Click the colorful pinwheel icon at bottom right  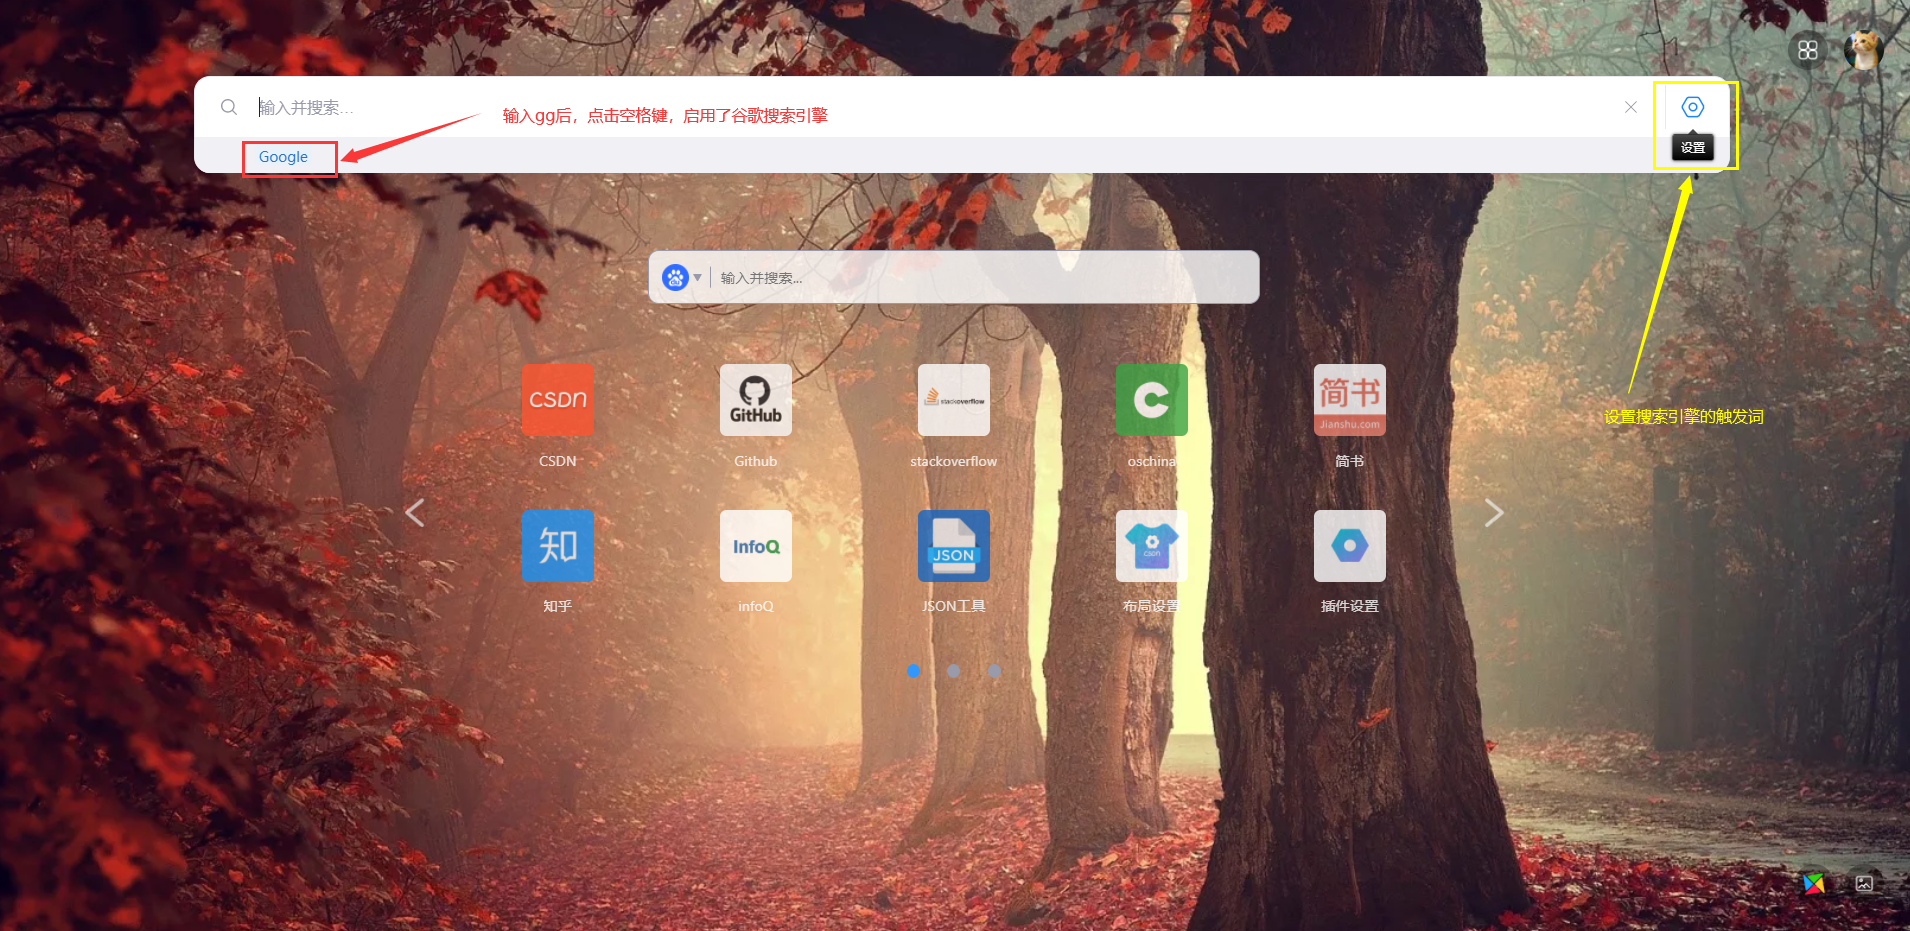1814,883
